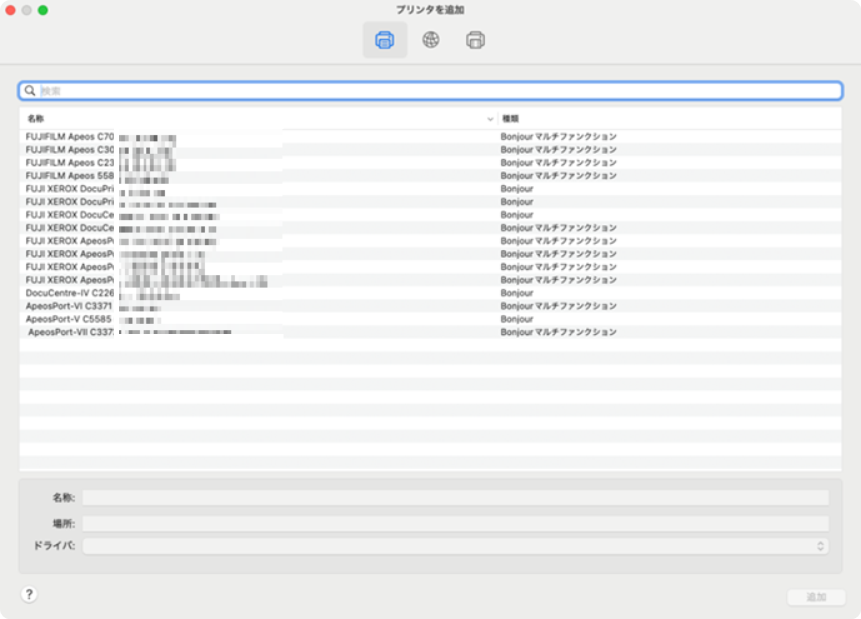Image resolution: width=861 pixels, height=619 pixels.
Task: Toggle the sort order chevron in header
Action: coord(490,119)
